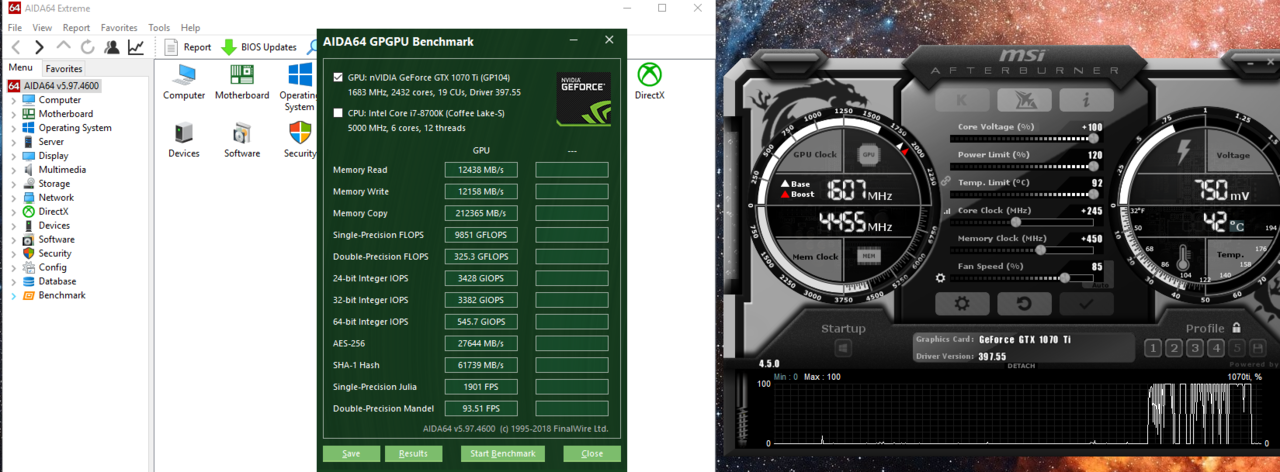Expand the Server tree node
Image resolution: width=1280 pixels, height=472 pixels.
click(14, 142)
